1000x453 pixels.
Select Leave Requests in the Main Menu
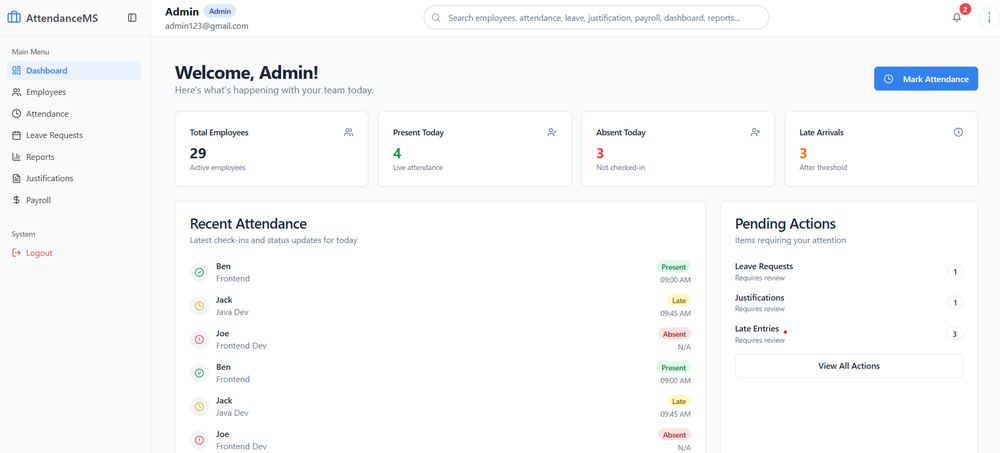(x=74, y=135)
